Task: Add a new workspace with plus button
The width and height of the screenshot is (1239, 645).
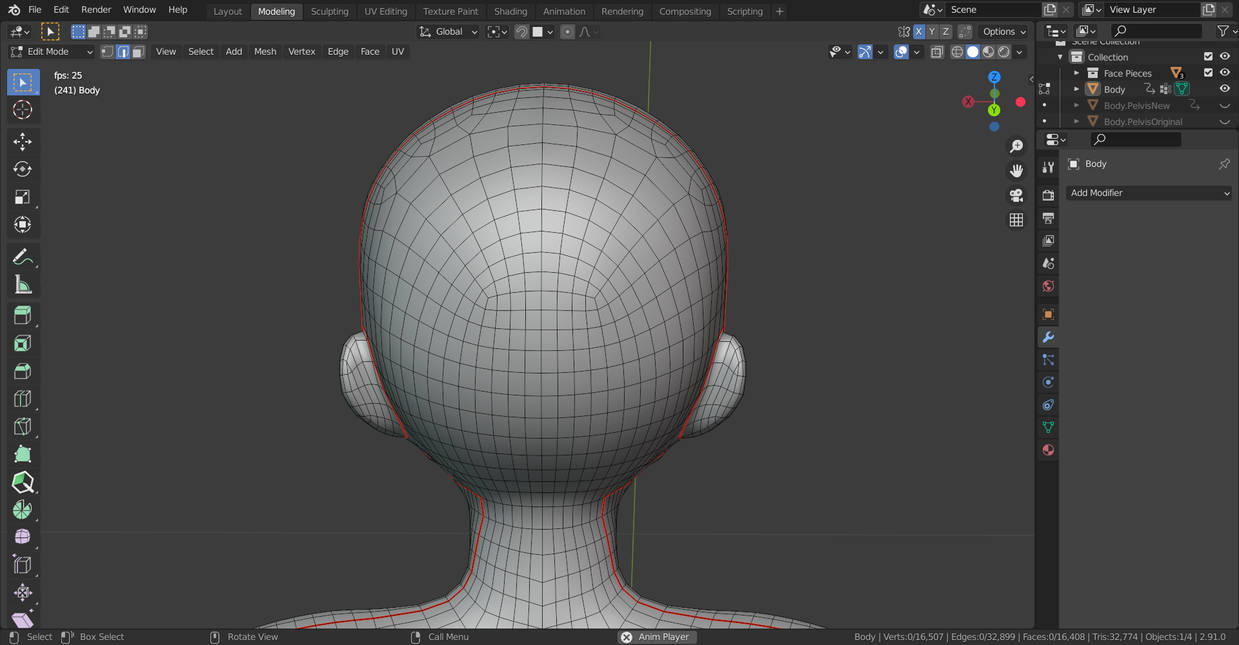Action: coord(780,11)
